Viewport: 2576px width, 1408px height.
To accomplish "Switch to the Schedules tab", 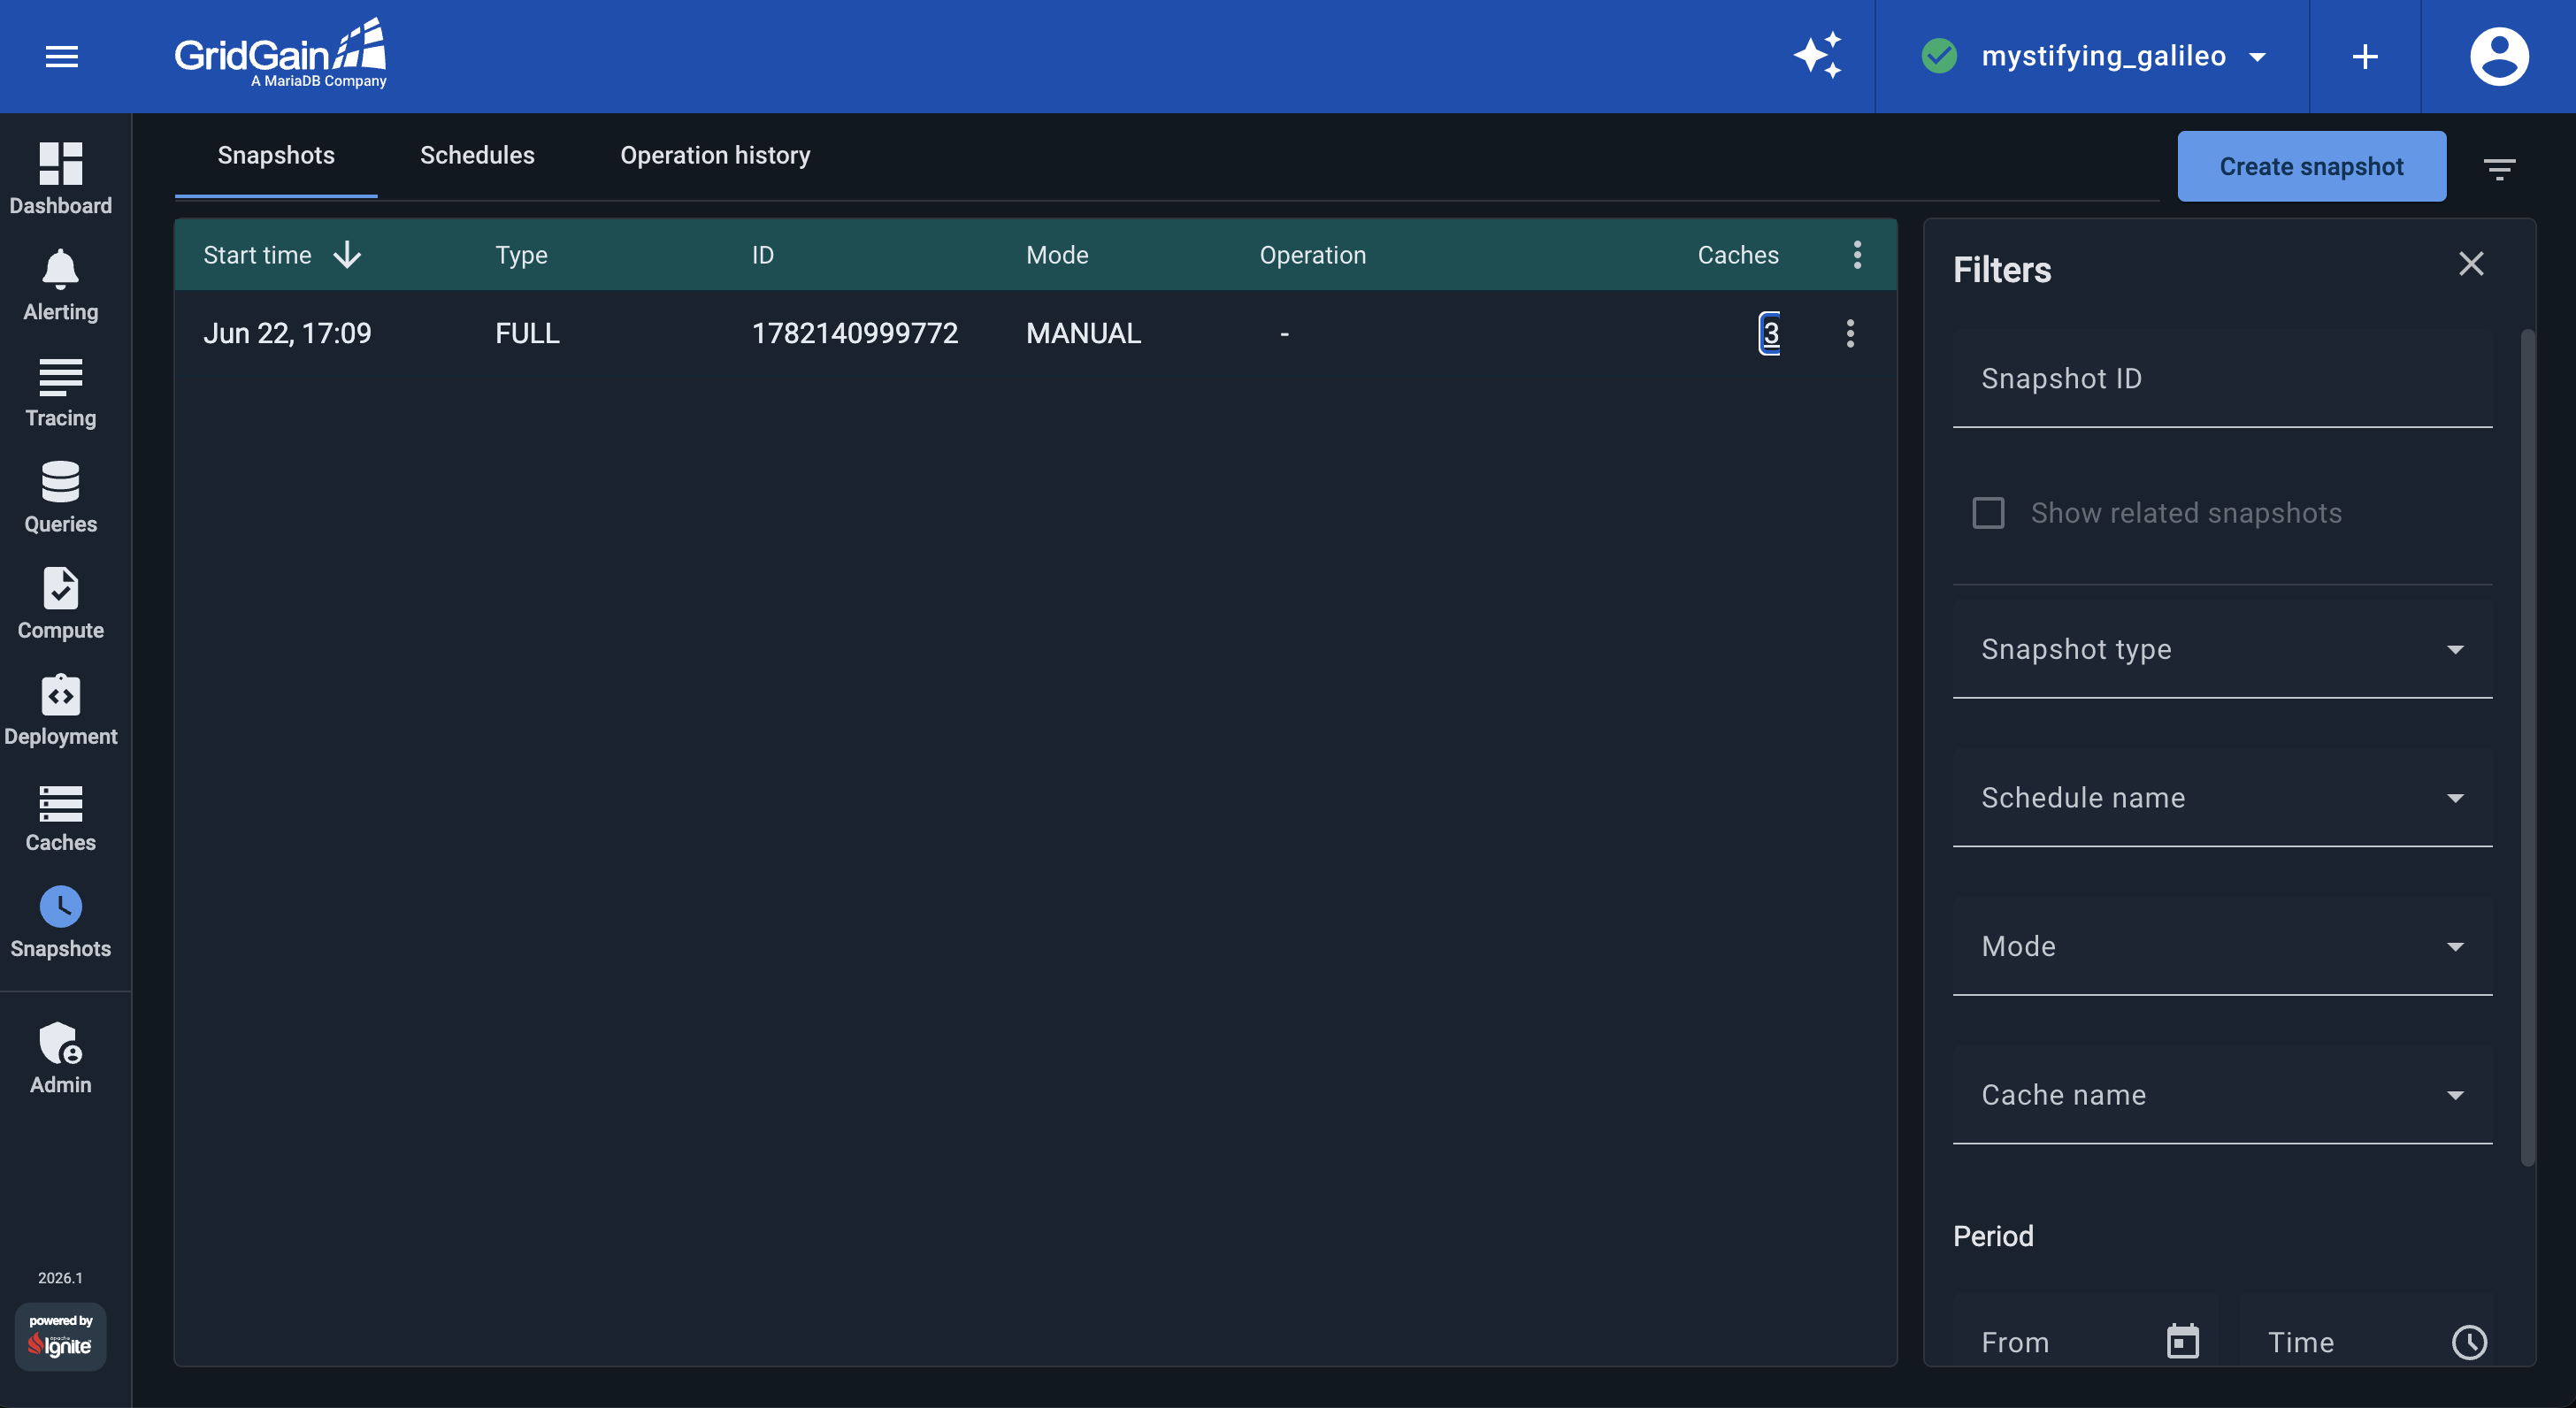I will pos(477,155).
